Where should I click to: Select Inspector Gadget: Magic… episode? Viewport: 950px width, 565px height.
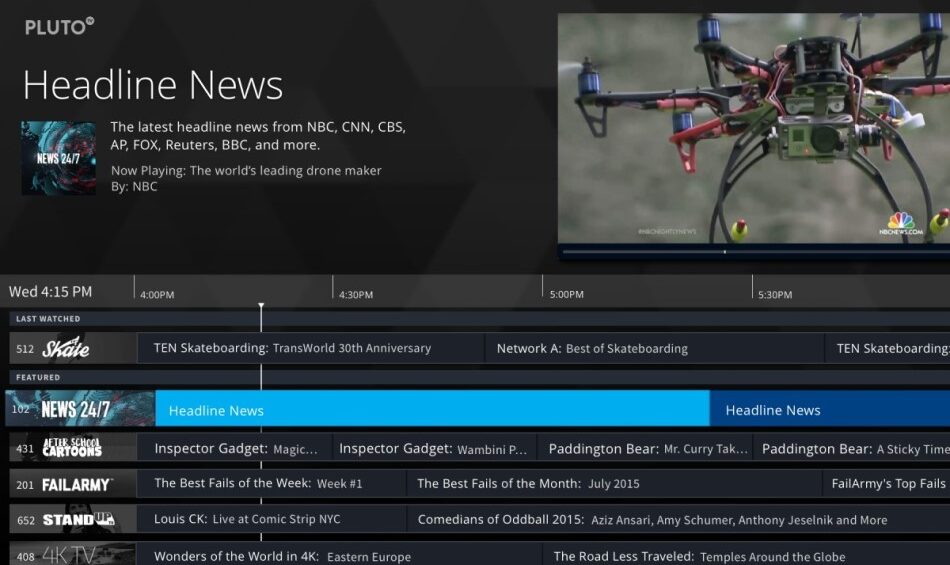235,448
